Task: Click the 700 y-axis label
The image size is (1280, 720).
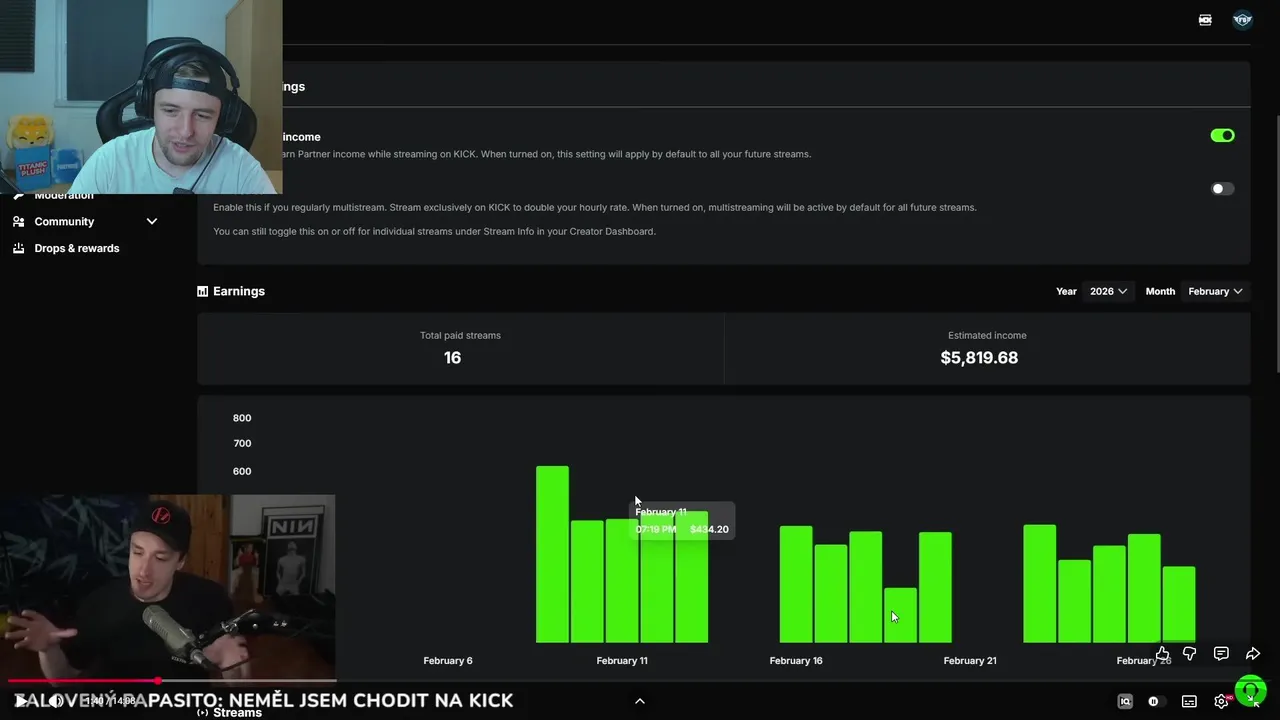Action: pyautogui.click(x=242, y=443)
